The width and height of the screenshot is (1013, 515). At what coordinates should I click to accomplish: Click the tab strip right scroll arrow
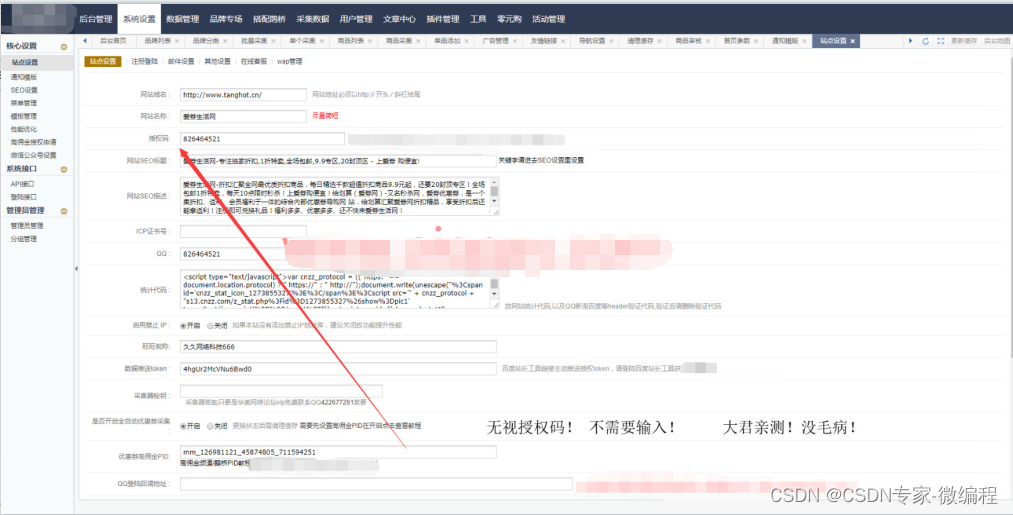coord(911,41)
